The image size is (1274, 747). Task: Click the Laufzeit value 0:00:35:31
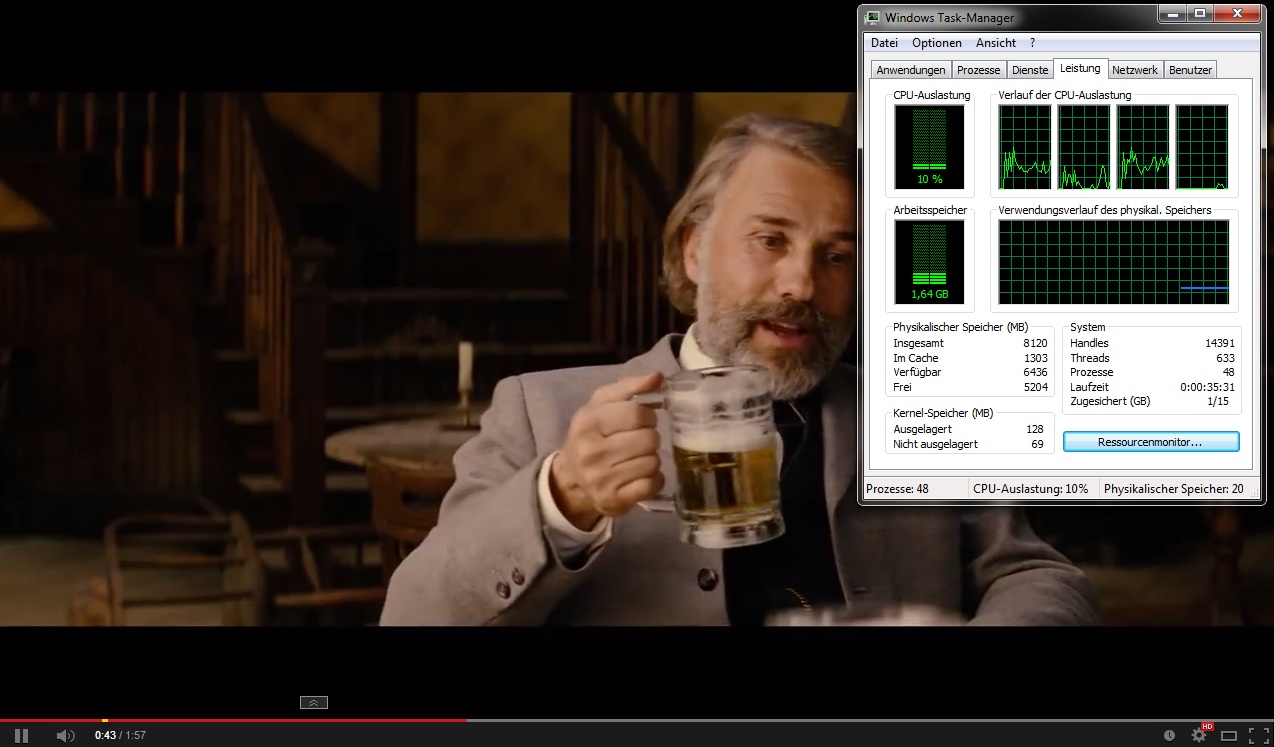pos(1207,387)
